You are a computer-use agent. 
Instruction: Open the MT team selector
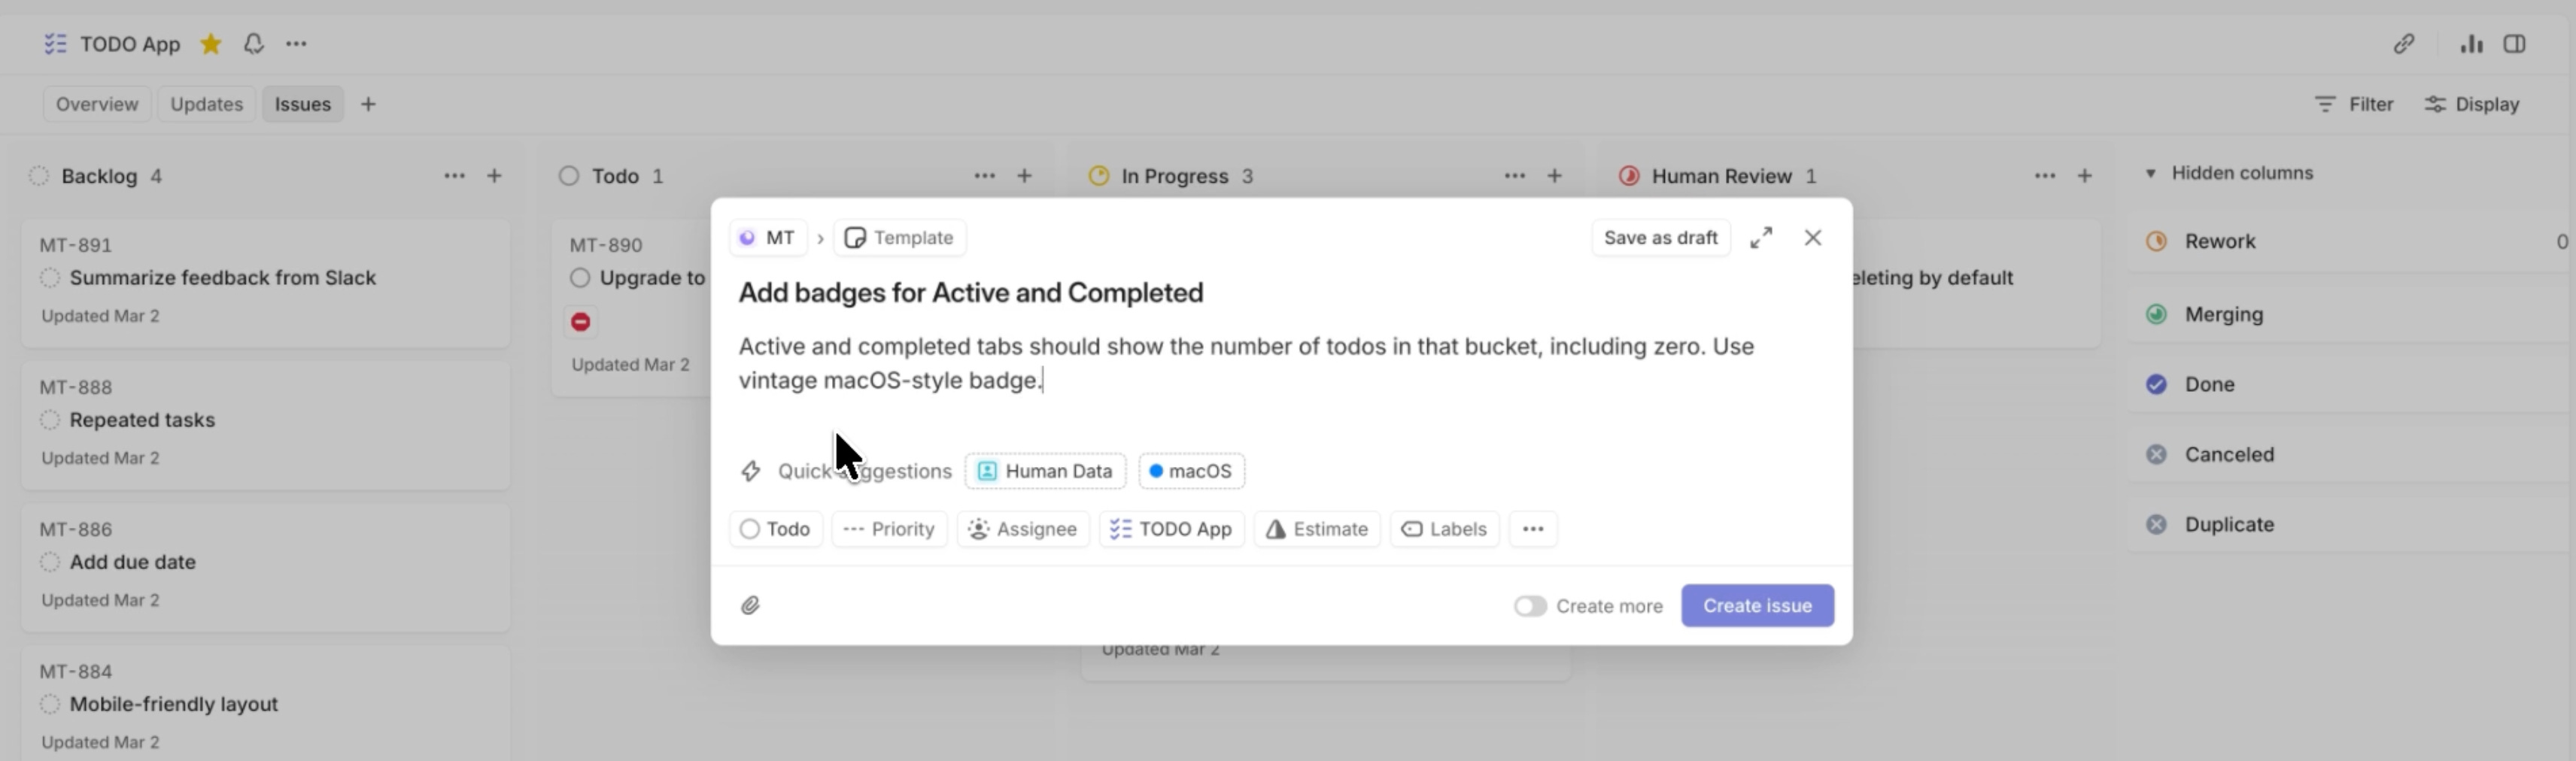(x=768, y=238)
